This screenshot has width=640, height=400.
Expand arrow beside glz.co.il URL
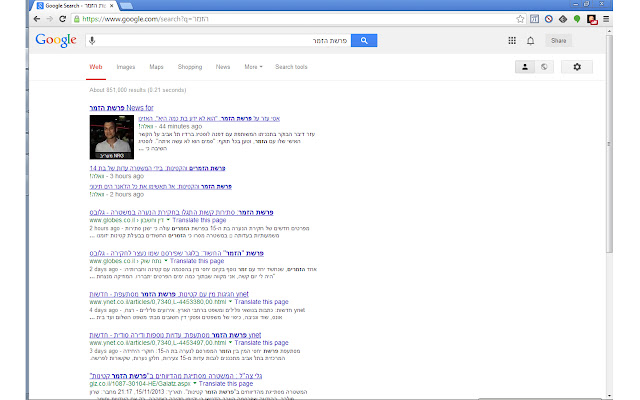click(195, 384)
